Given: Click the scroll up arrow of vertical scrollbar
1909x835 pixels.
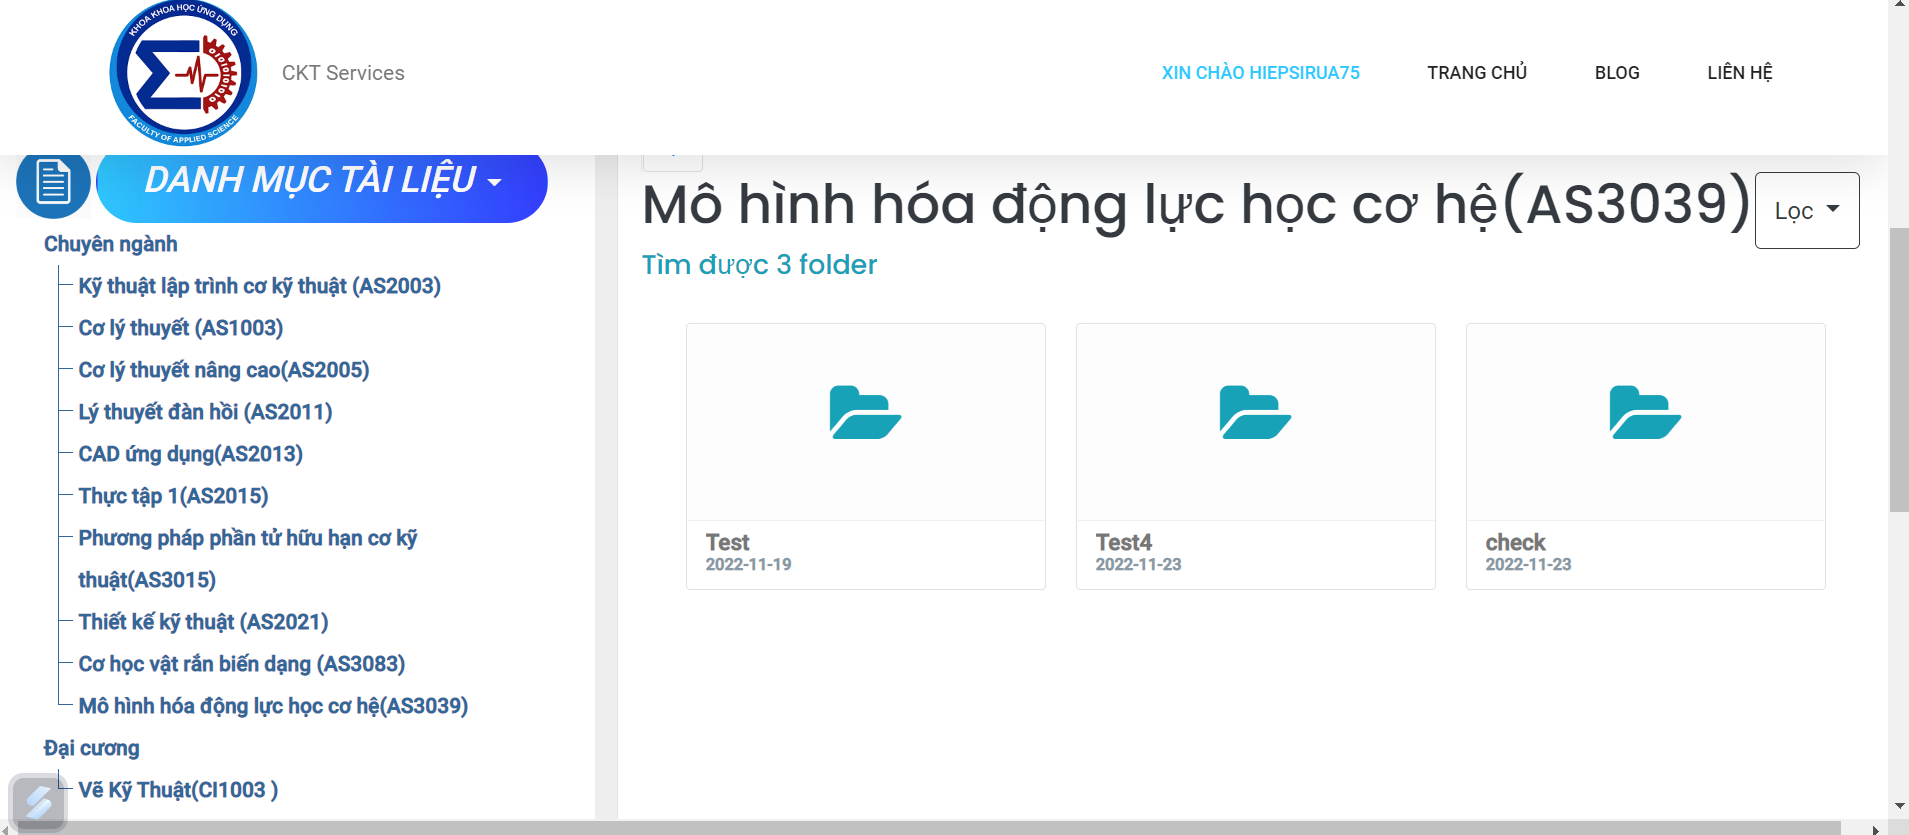Looking at the screenshot, I should [1899, 5].
